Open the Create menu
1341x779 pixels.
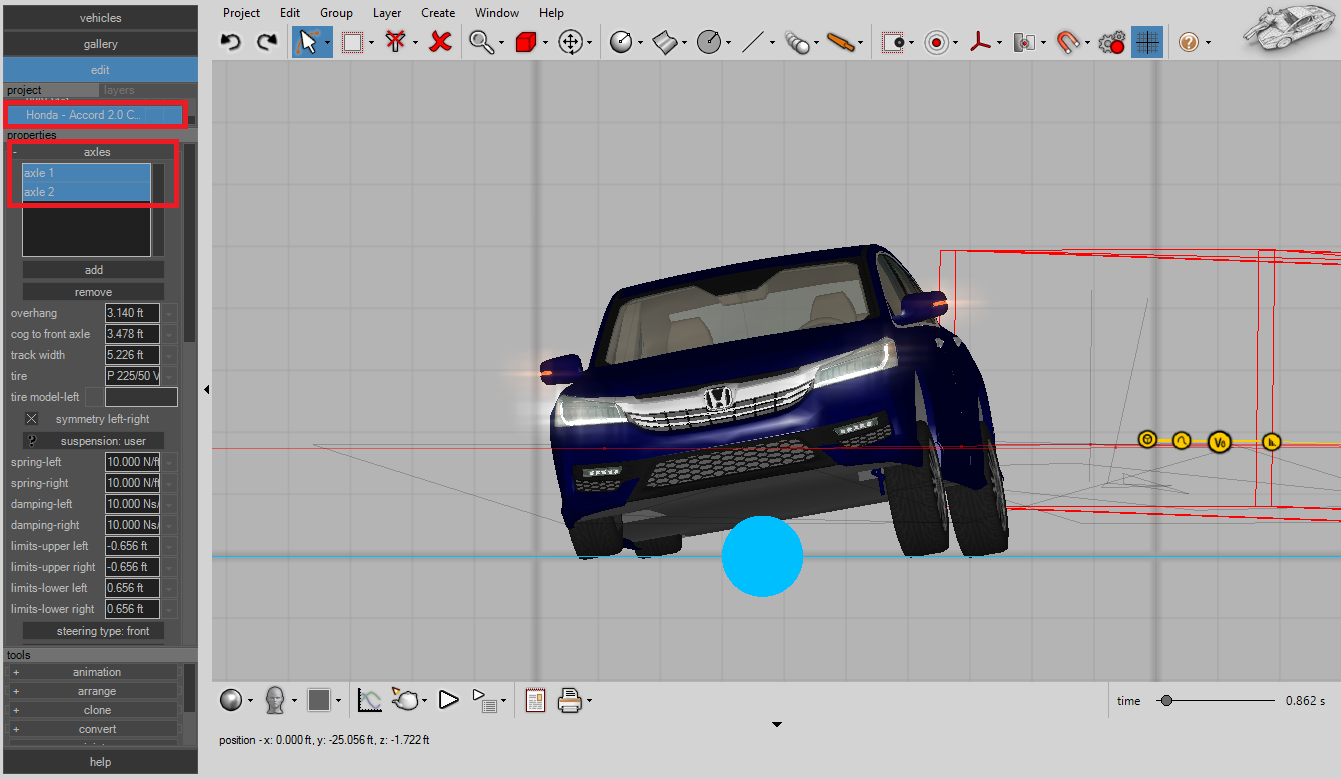coord(438,13)
